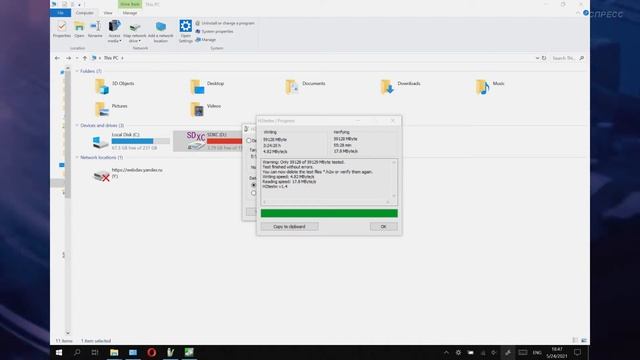This screenshot has height=360, width=640.
Task: Select the 3D Objects folder
Action: click(114, 87)
